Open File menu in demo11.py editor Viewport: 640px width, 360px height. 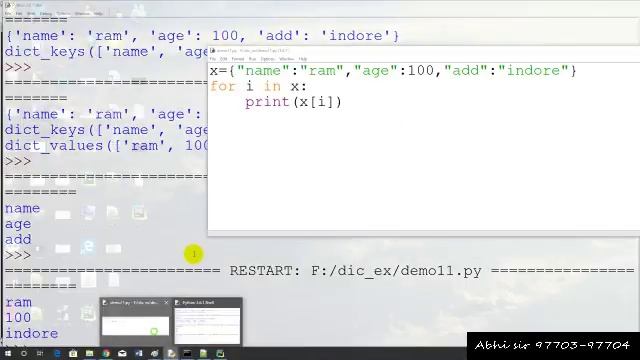pyautogui.click(x=213, y=59)
